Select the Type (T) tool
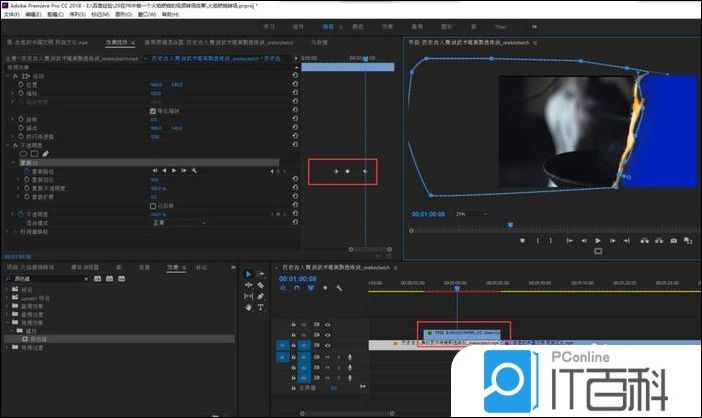This screenshot has height=418, width=702. [260, 308]
